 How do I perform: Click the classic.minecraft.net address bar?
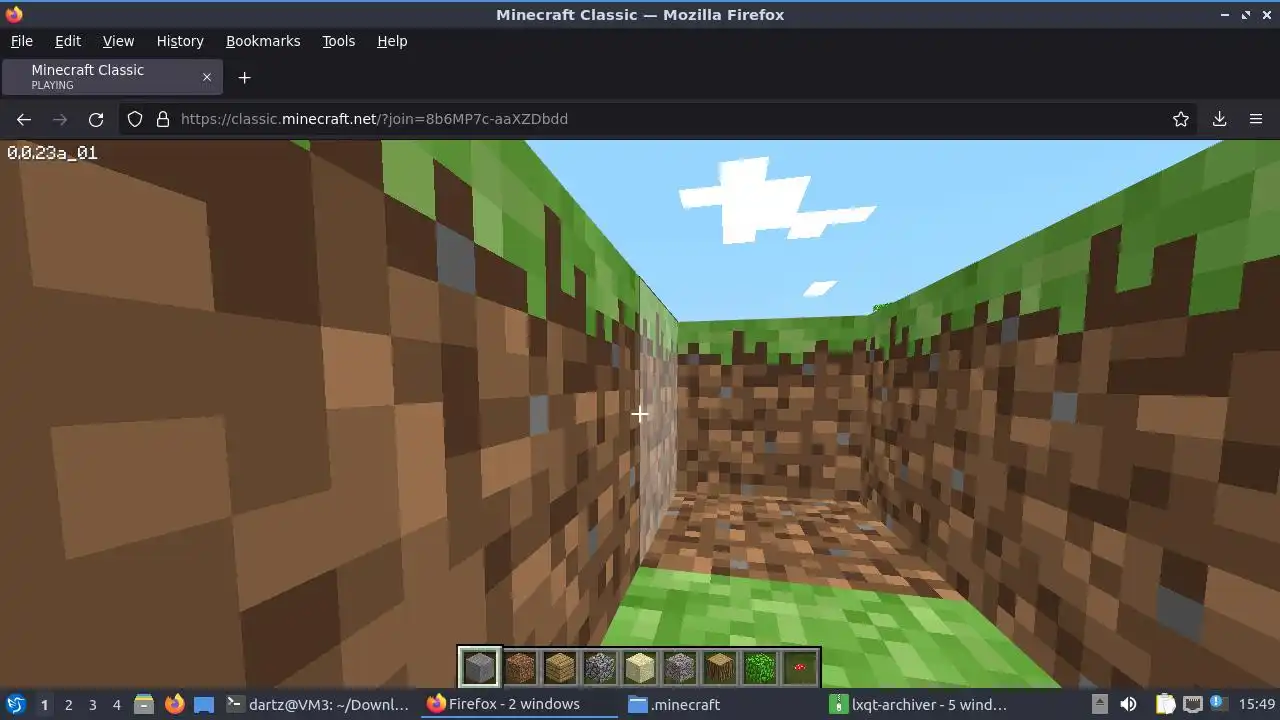coord(660,119)
